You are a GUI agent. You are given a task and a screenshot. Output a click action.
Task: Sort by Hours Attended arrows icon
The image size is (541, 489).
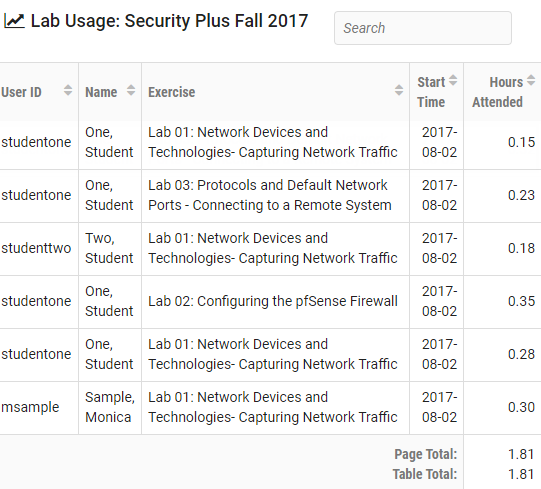pyautogui.click(x=531, y=80)
